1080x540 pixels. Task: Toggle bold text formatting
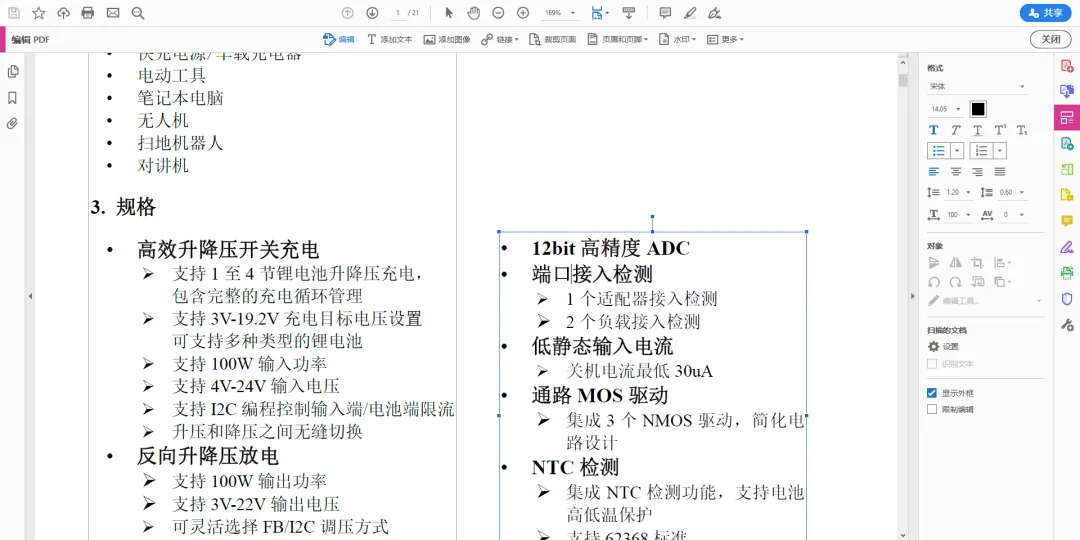pos(934,130)
